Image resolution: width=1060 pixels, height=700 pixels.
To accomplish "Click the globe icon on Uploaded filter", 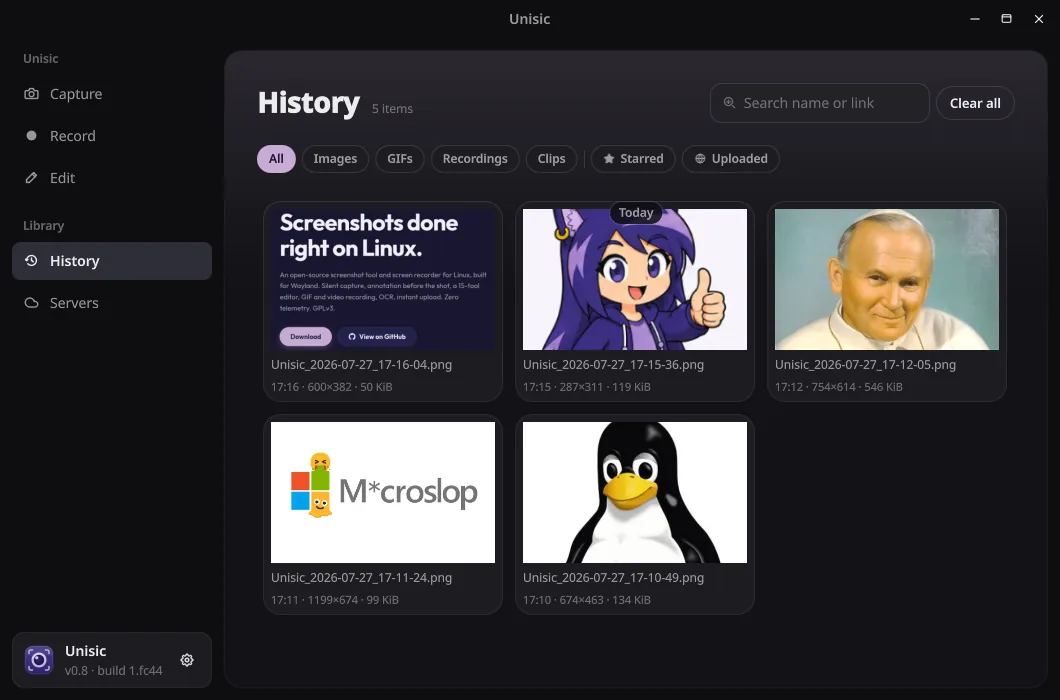I will click(700, 158).
